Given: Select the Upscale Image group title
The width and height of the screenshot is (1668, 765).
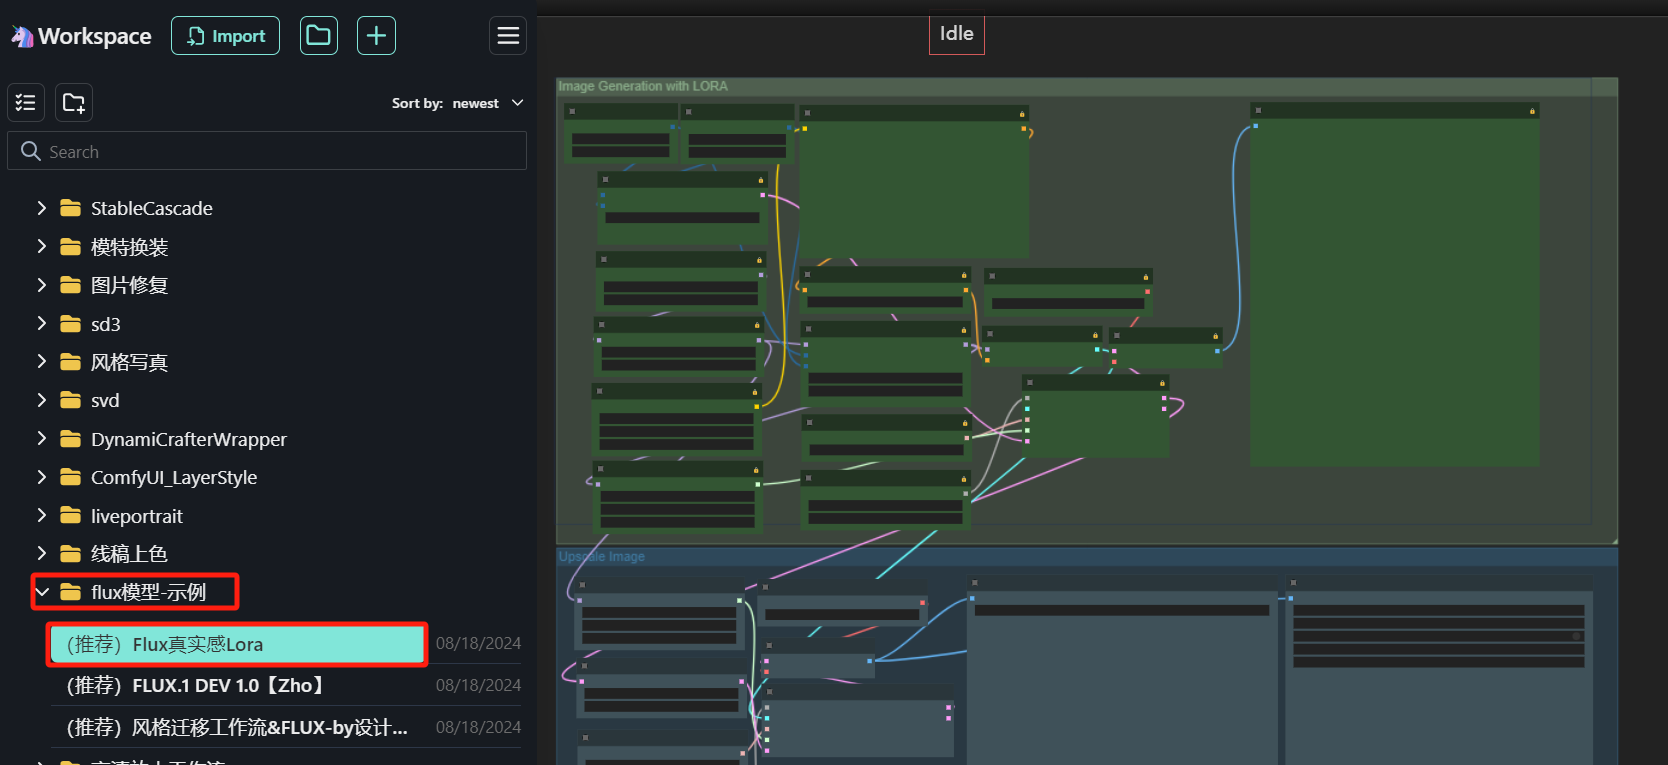Looking at the screenshot, I should coord(601,557).
